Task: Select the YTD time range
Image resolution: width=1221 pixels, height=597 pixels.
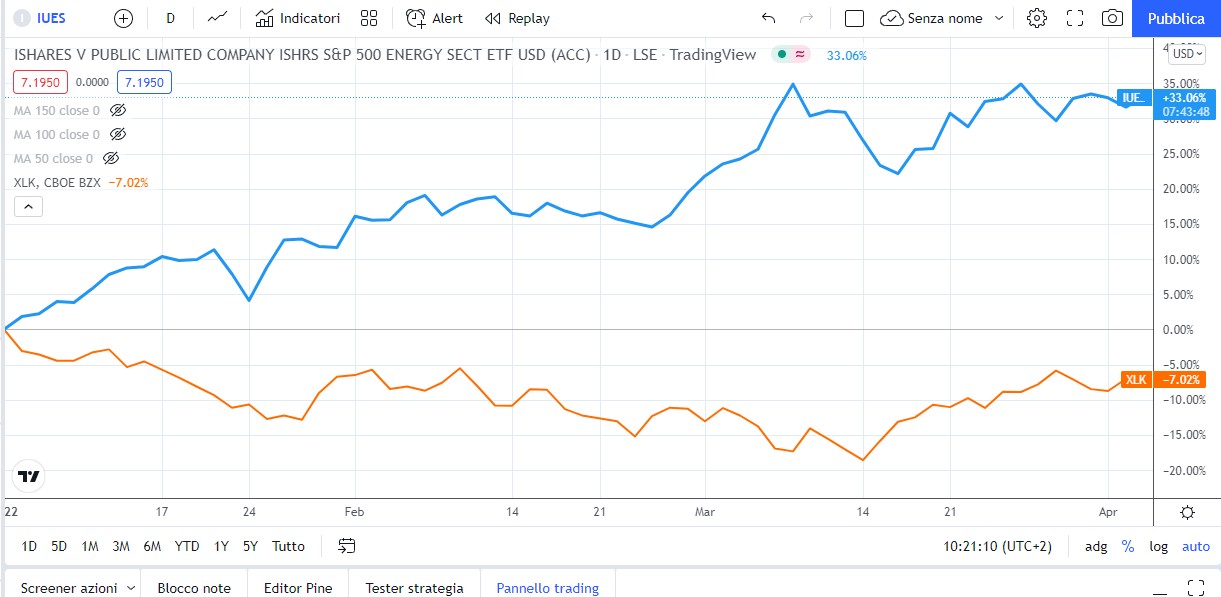Action: (187, 546)
